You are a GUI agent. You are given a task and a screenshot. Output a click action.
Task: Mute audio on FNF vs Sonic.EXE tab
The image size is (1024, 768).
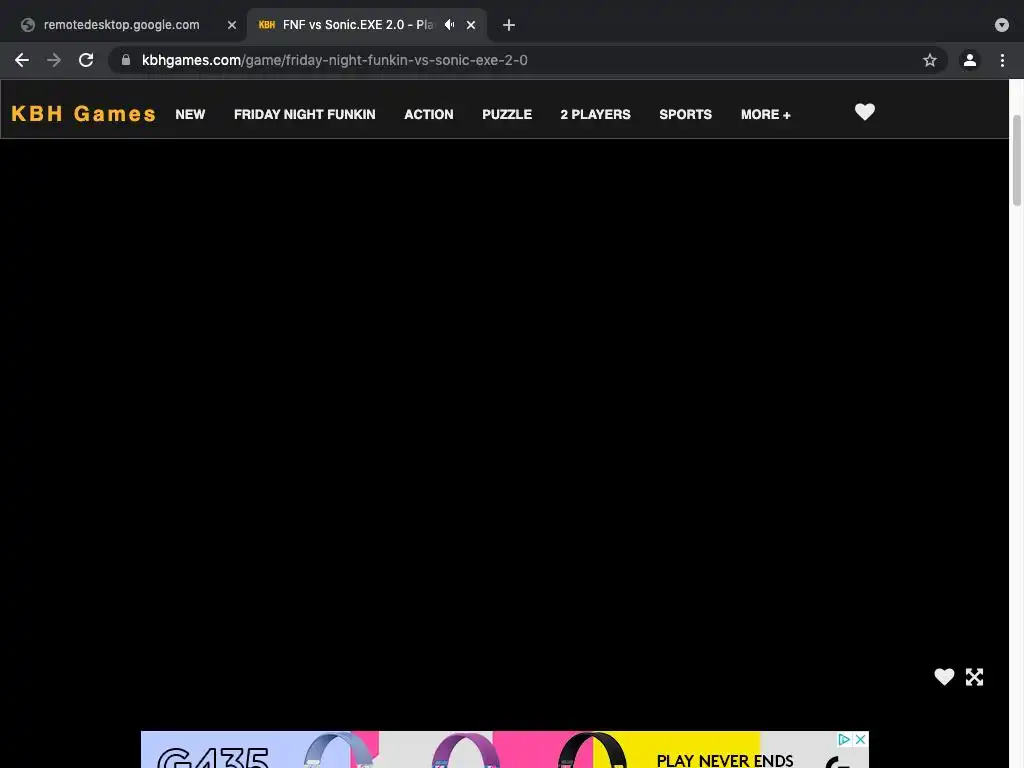[x=449, y=25]
